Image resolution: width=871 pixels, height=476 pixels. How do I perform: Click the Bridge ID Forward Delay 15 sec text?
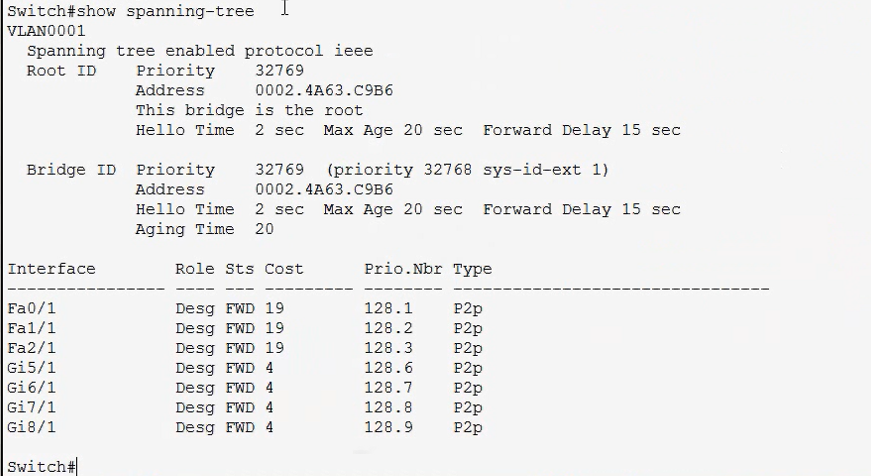coord(582,209)
